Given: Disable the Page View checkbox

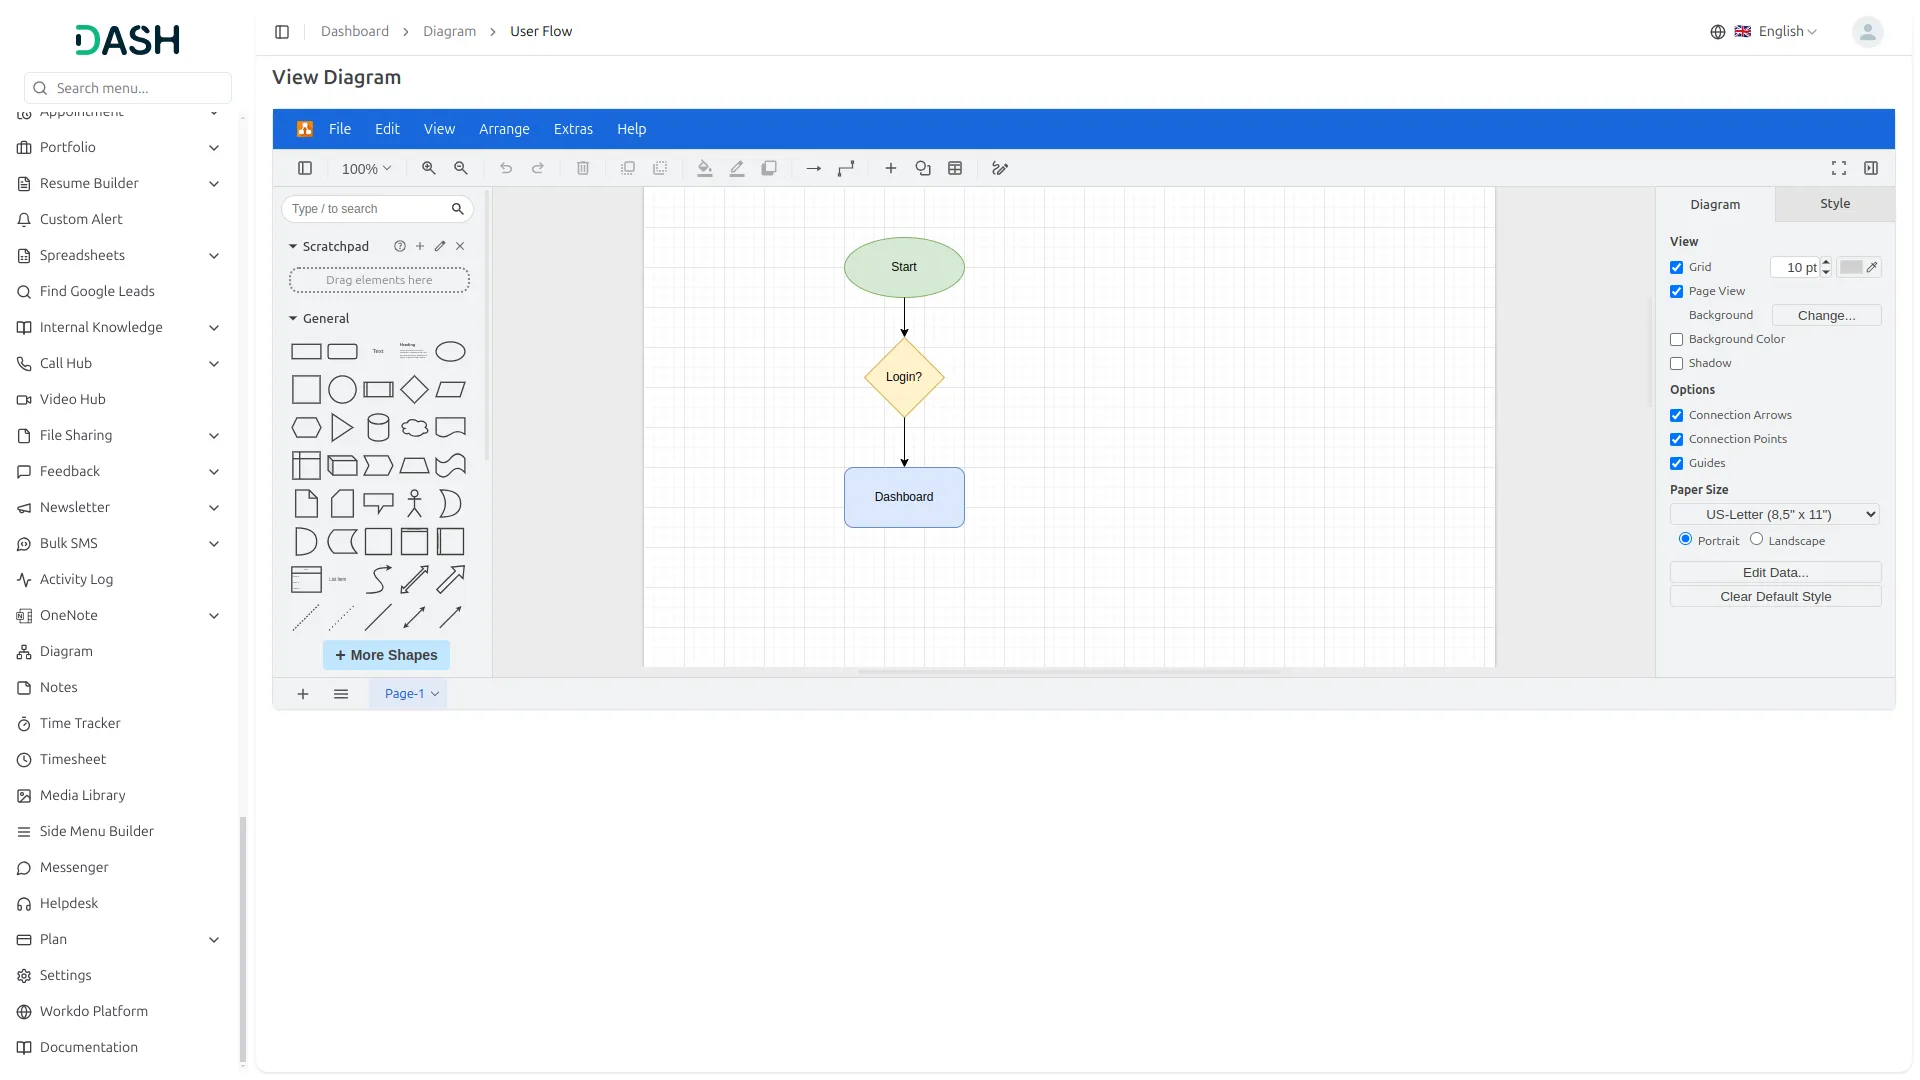Looking at the screenshot, I should 1677,292.
